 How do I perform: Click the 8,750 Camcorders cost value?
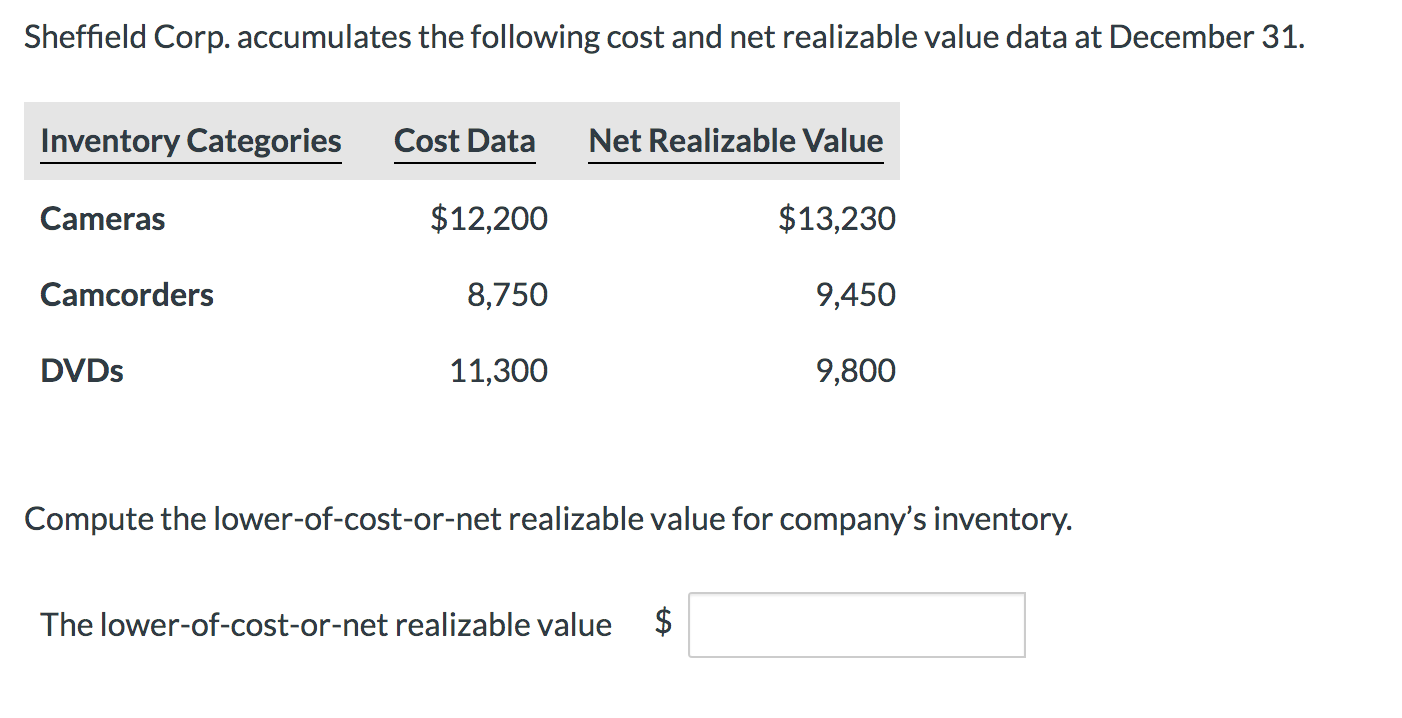point(507,295)
